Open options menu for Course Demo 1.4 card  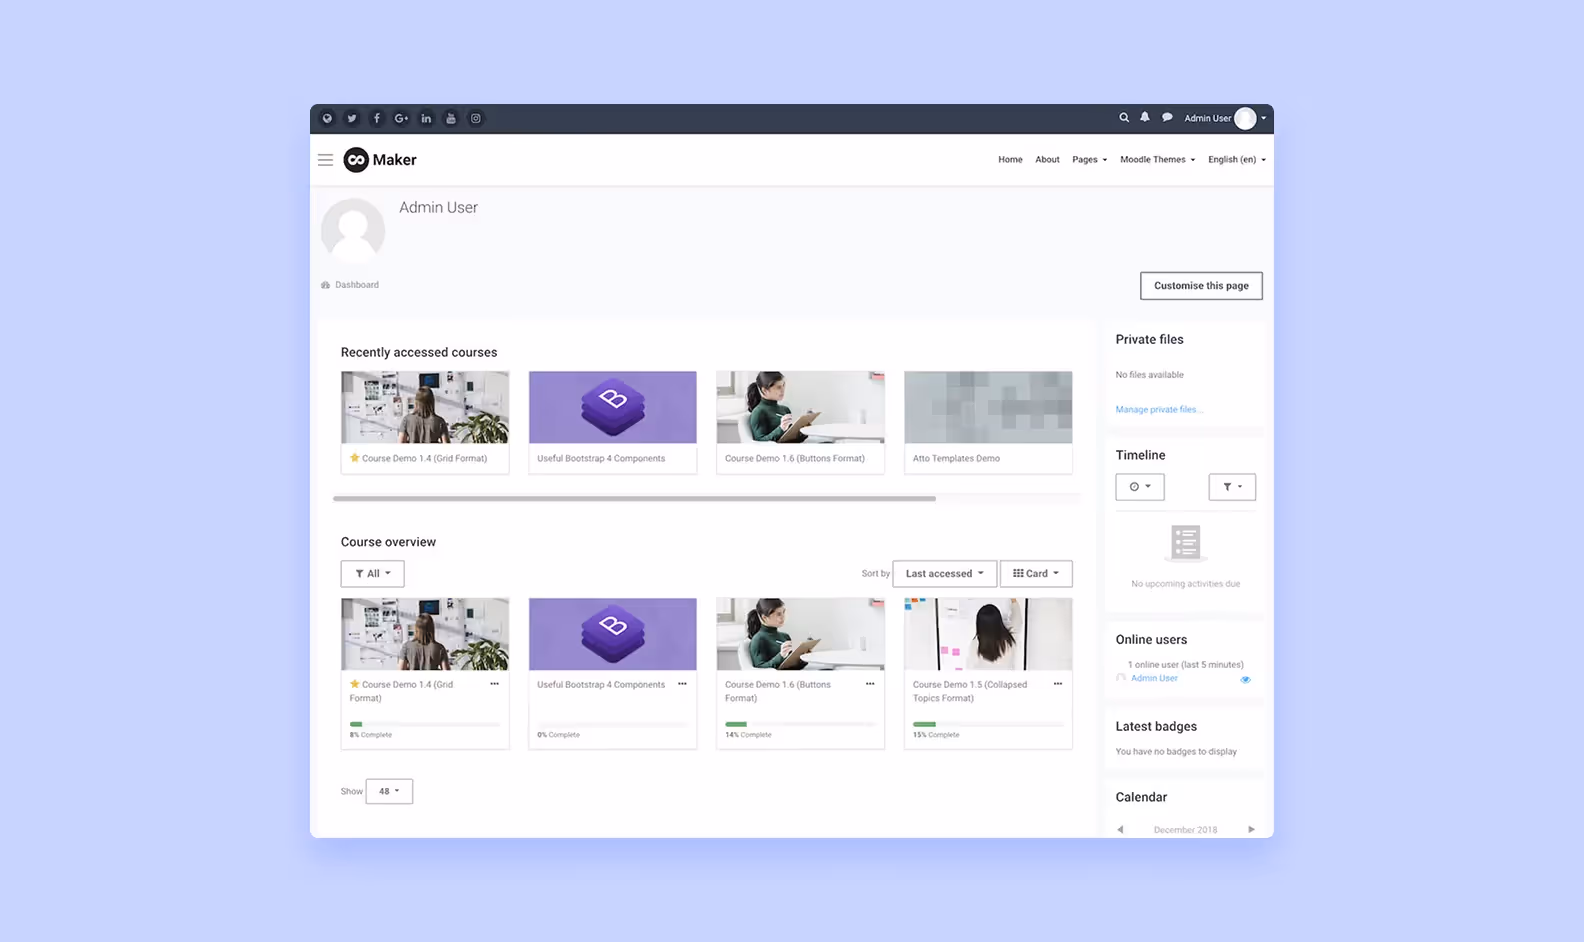(494, 684)
